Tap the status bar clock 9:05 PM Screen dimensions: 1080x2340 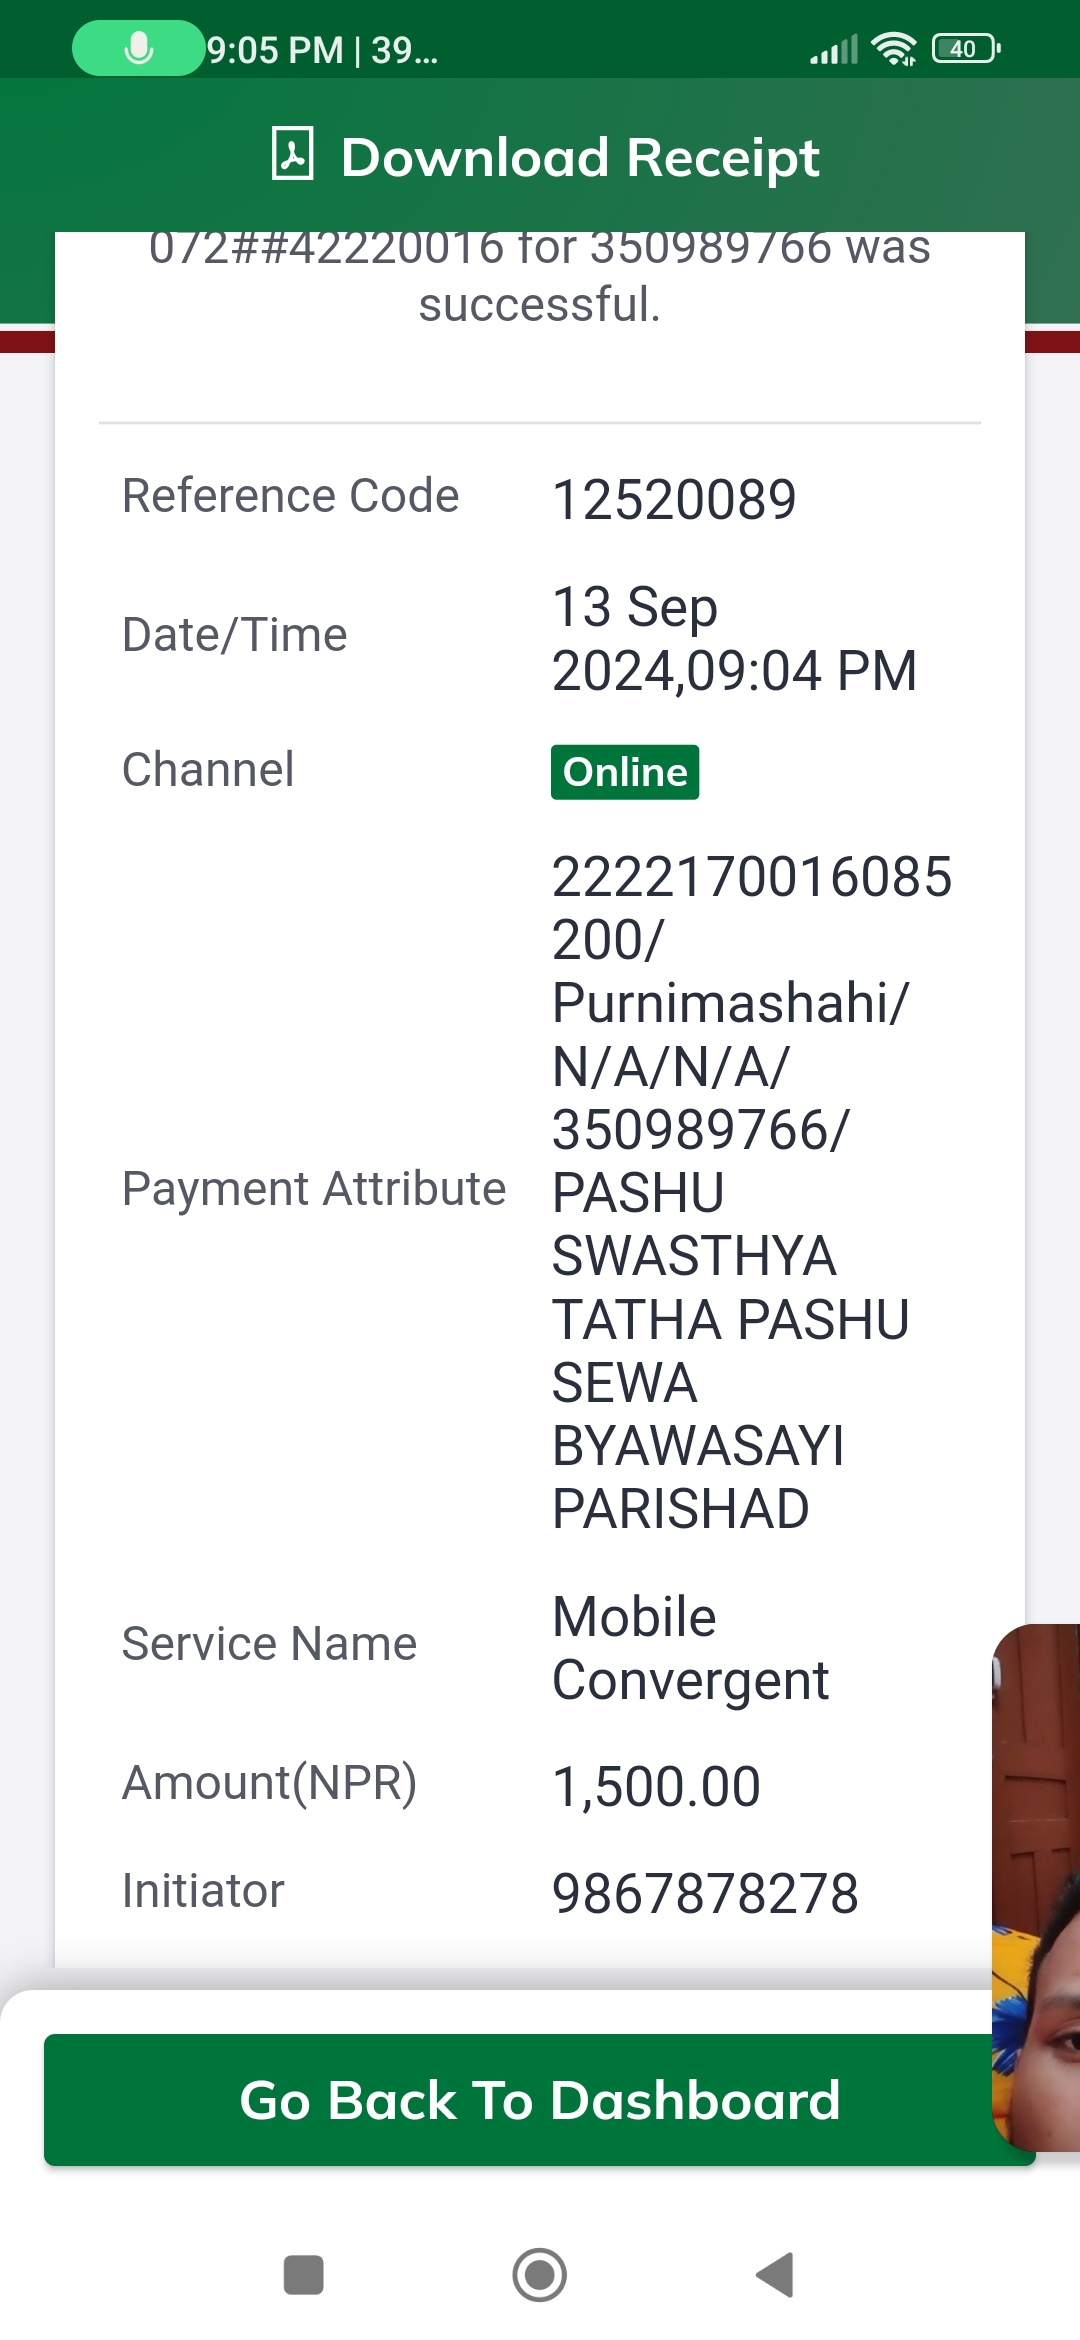coord(275,49)
